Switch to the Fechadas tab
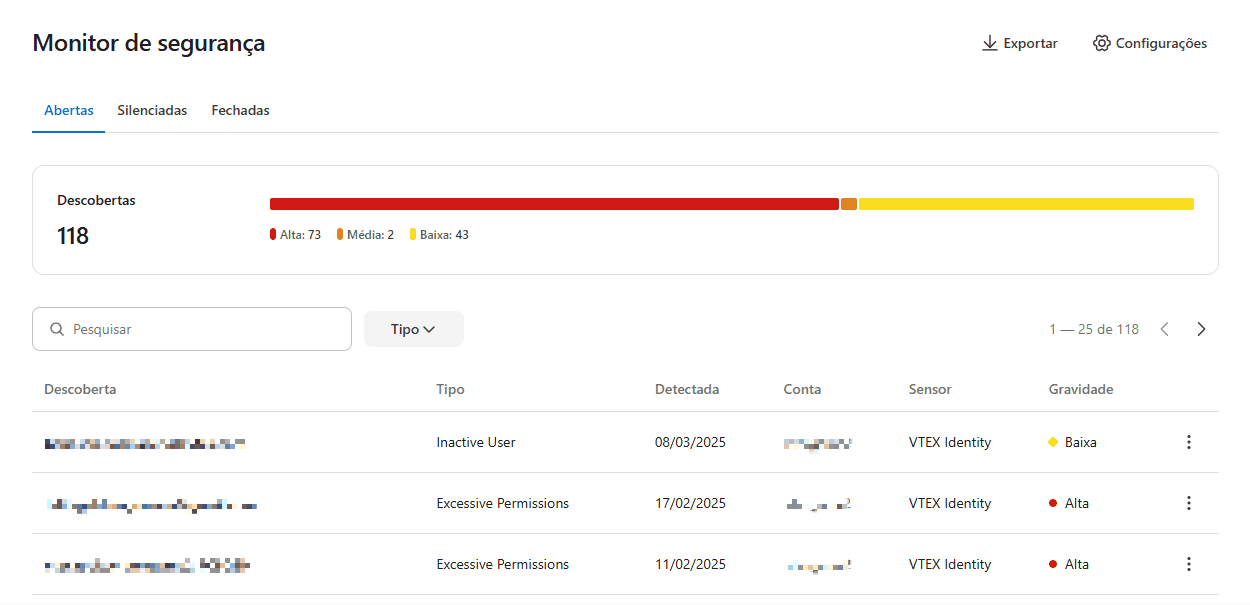The image size is (1250, 605). pyautogui.click(x=240, y=110)
